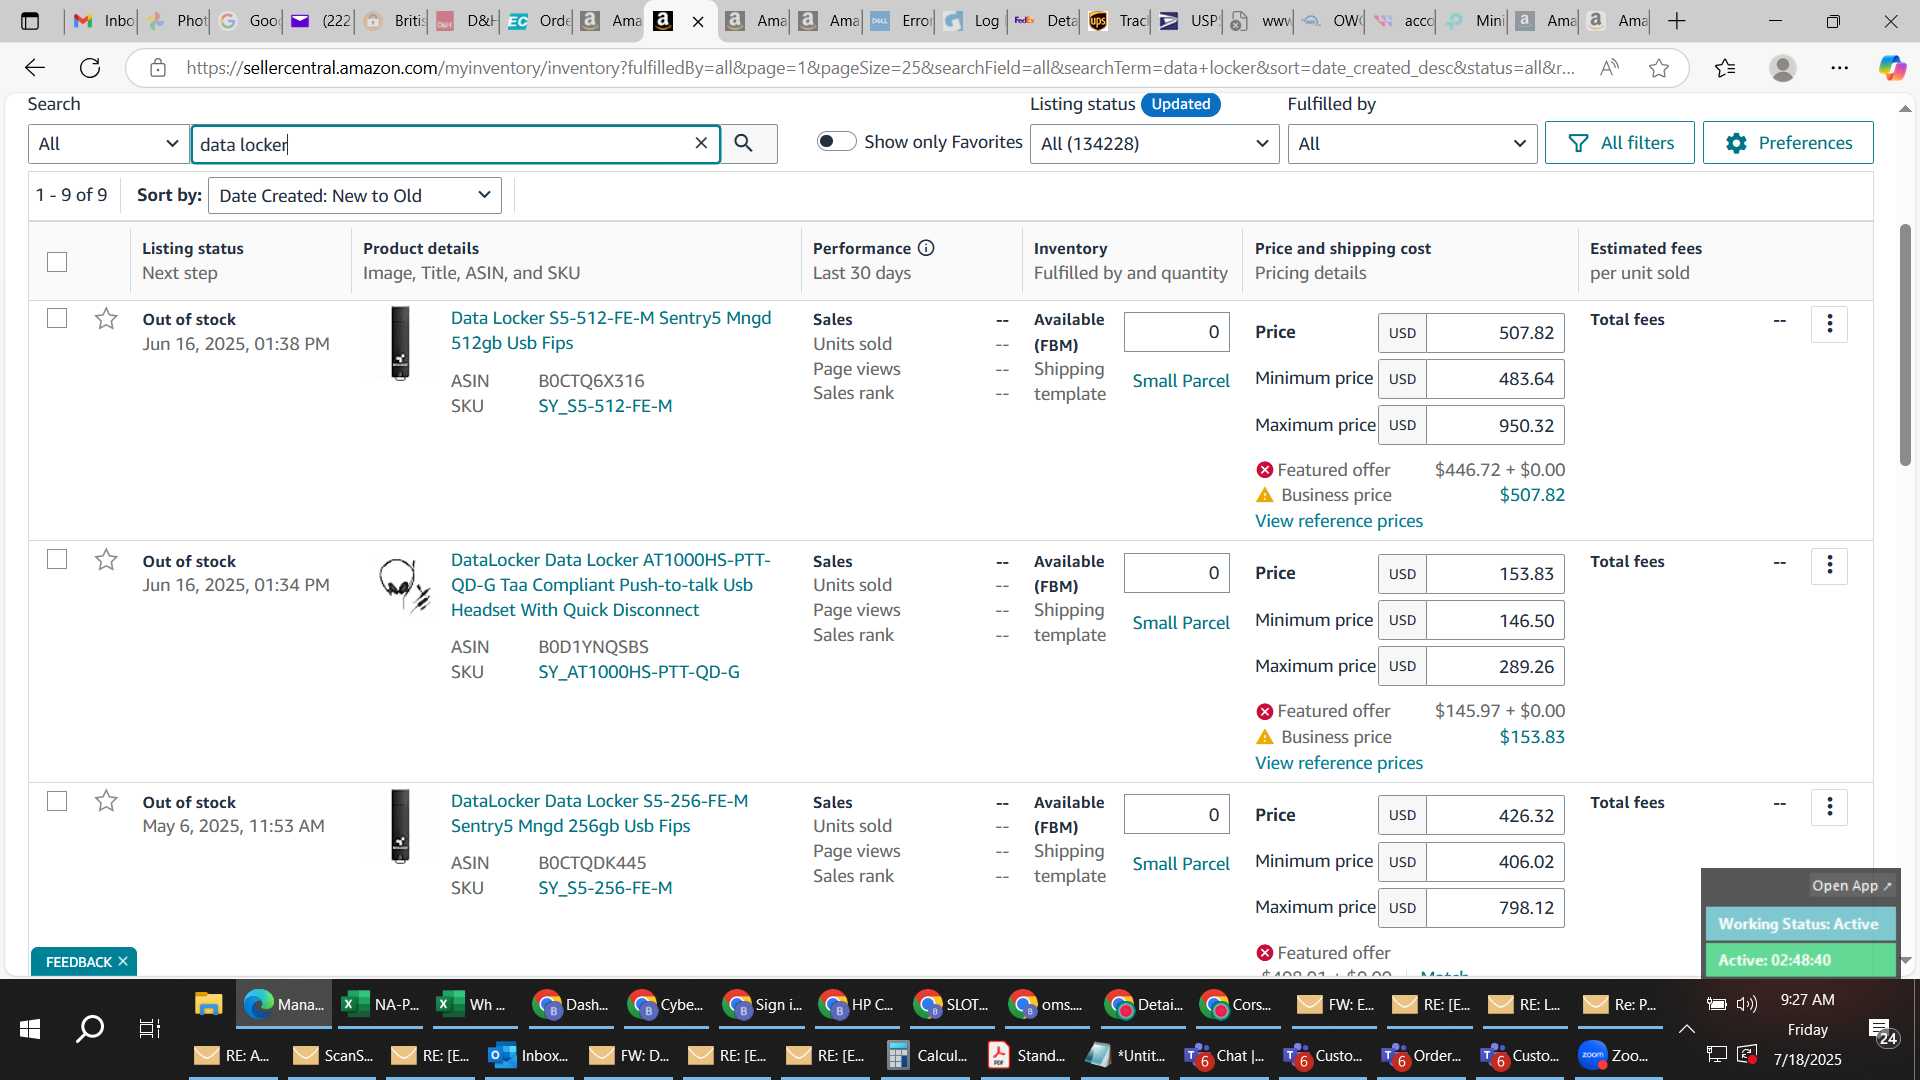Click Performance info icon
This screenshot has height=1080, width=1920.
point(926,248)
